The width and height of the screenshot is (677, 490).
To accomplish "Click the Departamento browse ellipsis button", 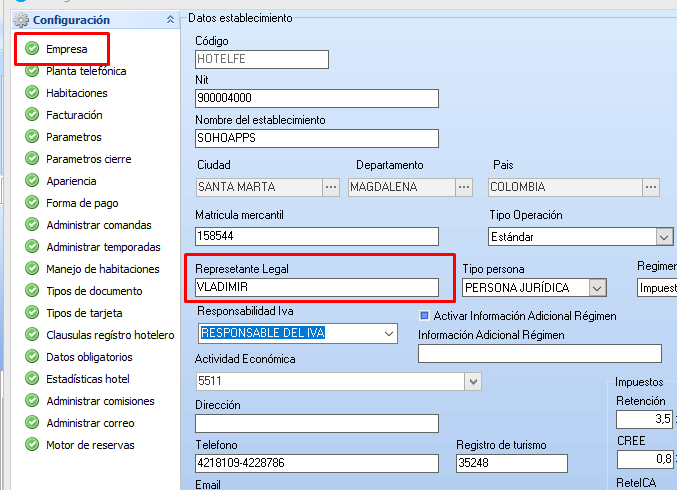I will (464, 187).
